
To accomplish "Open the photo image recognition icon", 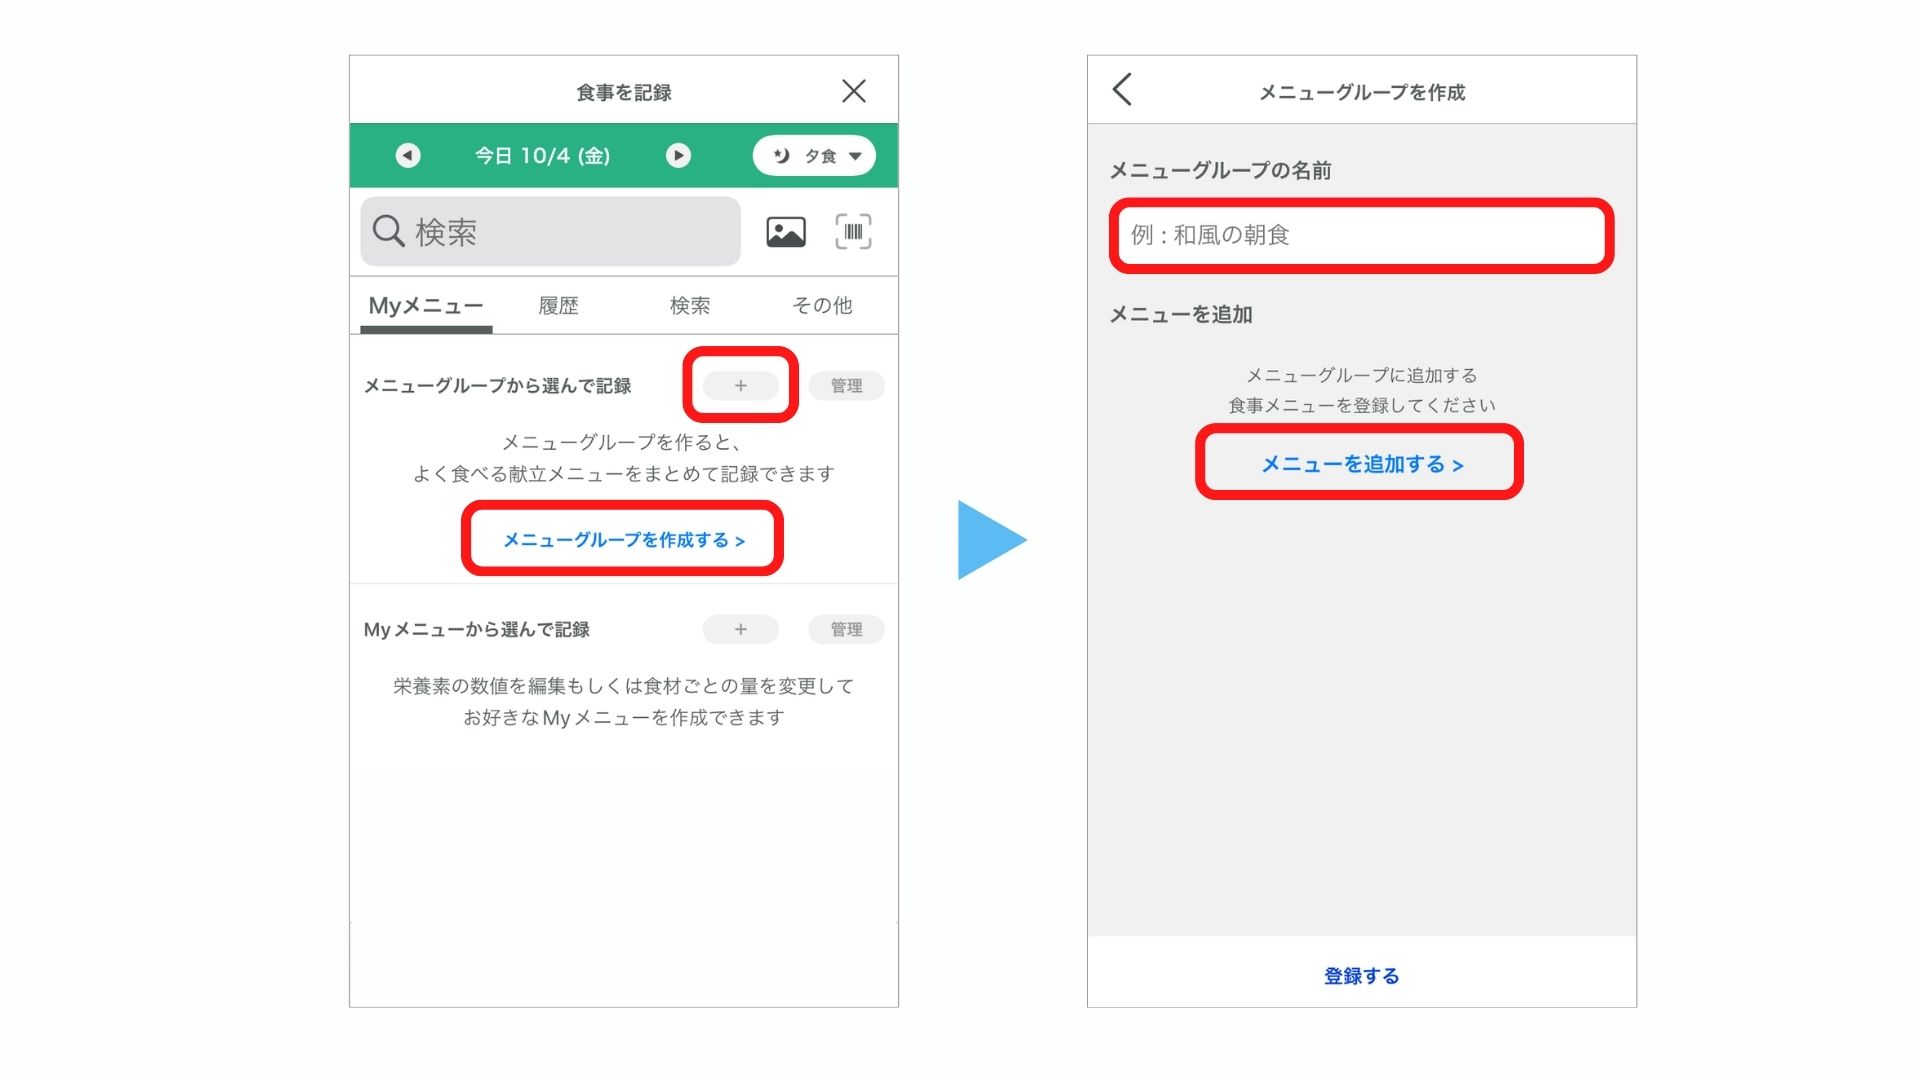I will pos(786,232).
